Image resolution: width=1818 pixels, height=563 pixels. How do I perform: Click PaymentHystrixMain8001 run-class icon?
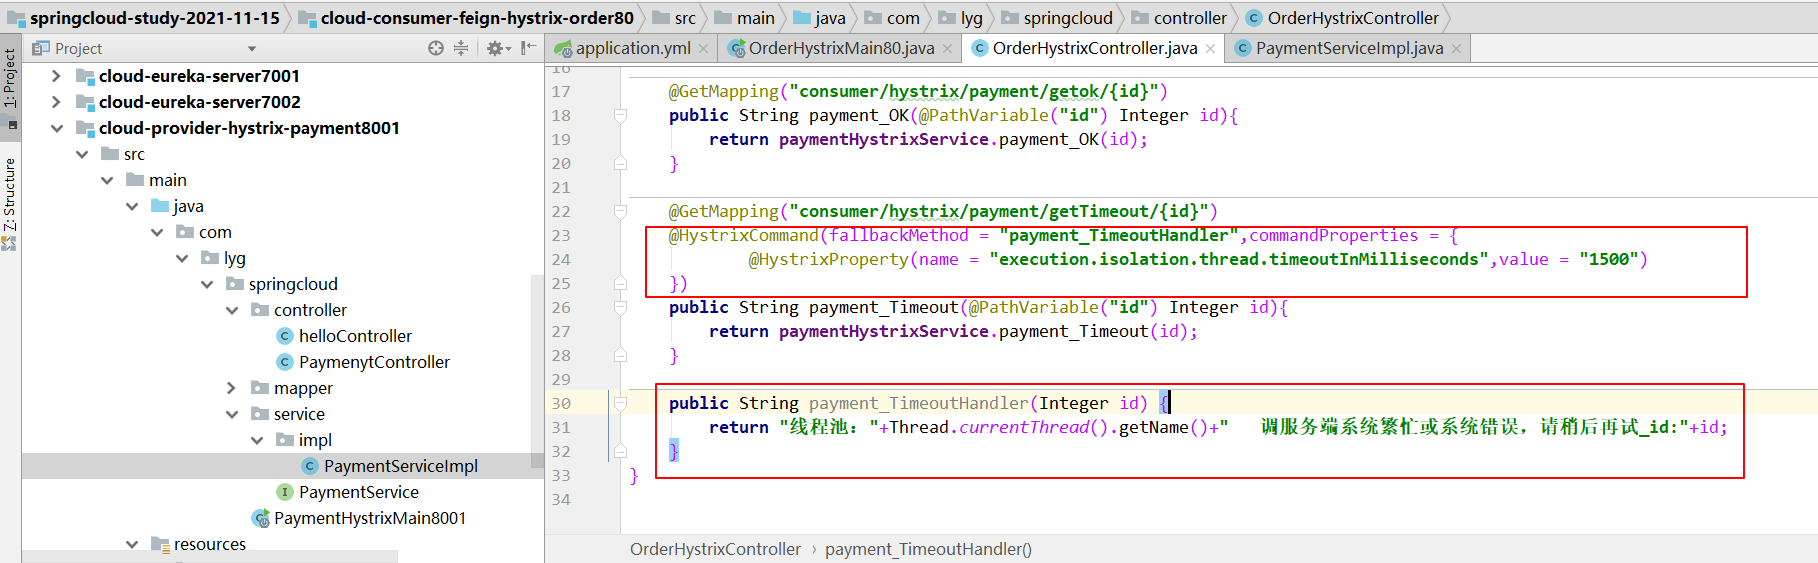[260, 518]
